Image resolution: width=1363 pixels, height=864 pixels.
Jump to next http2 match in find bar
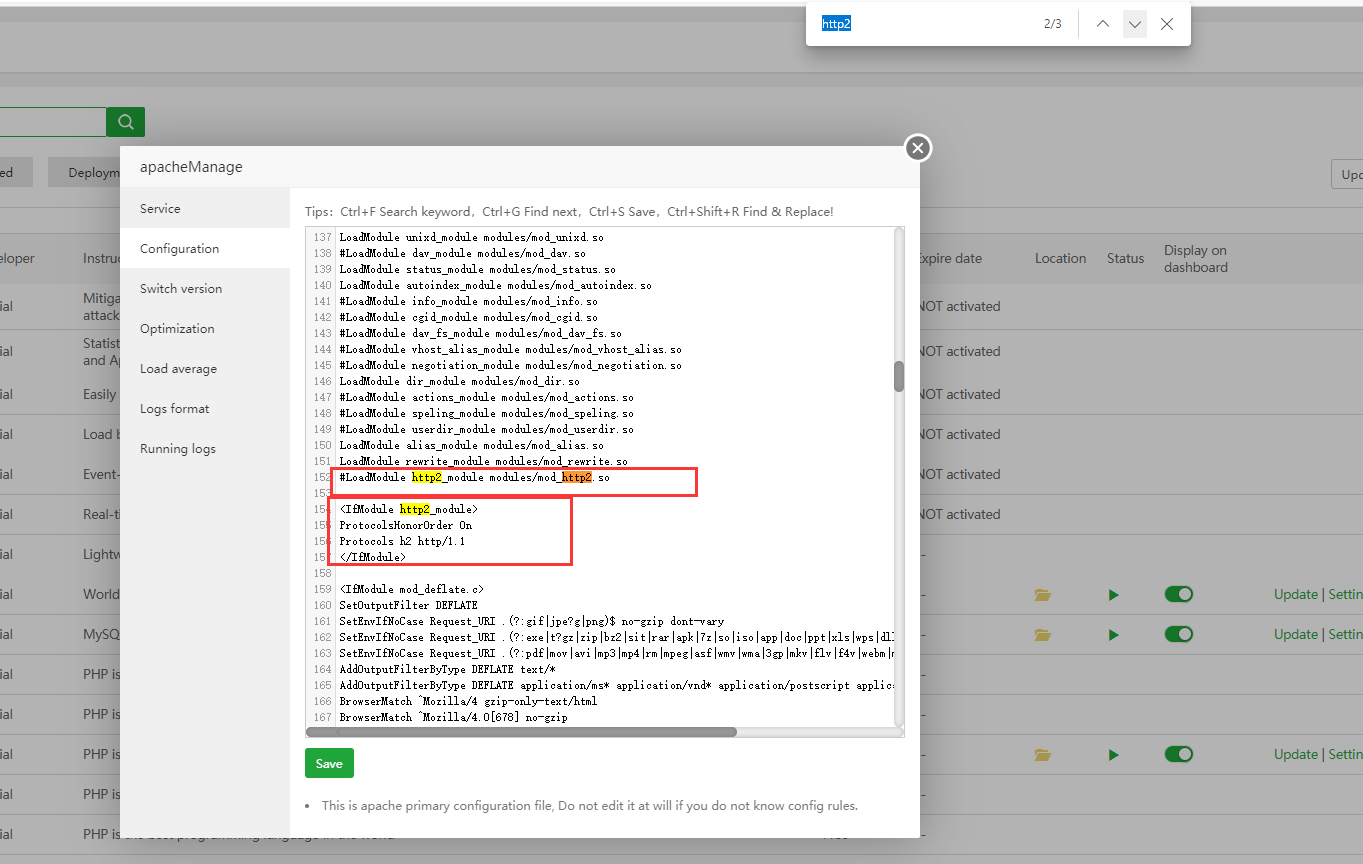(1135, 24)
